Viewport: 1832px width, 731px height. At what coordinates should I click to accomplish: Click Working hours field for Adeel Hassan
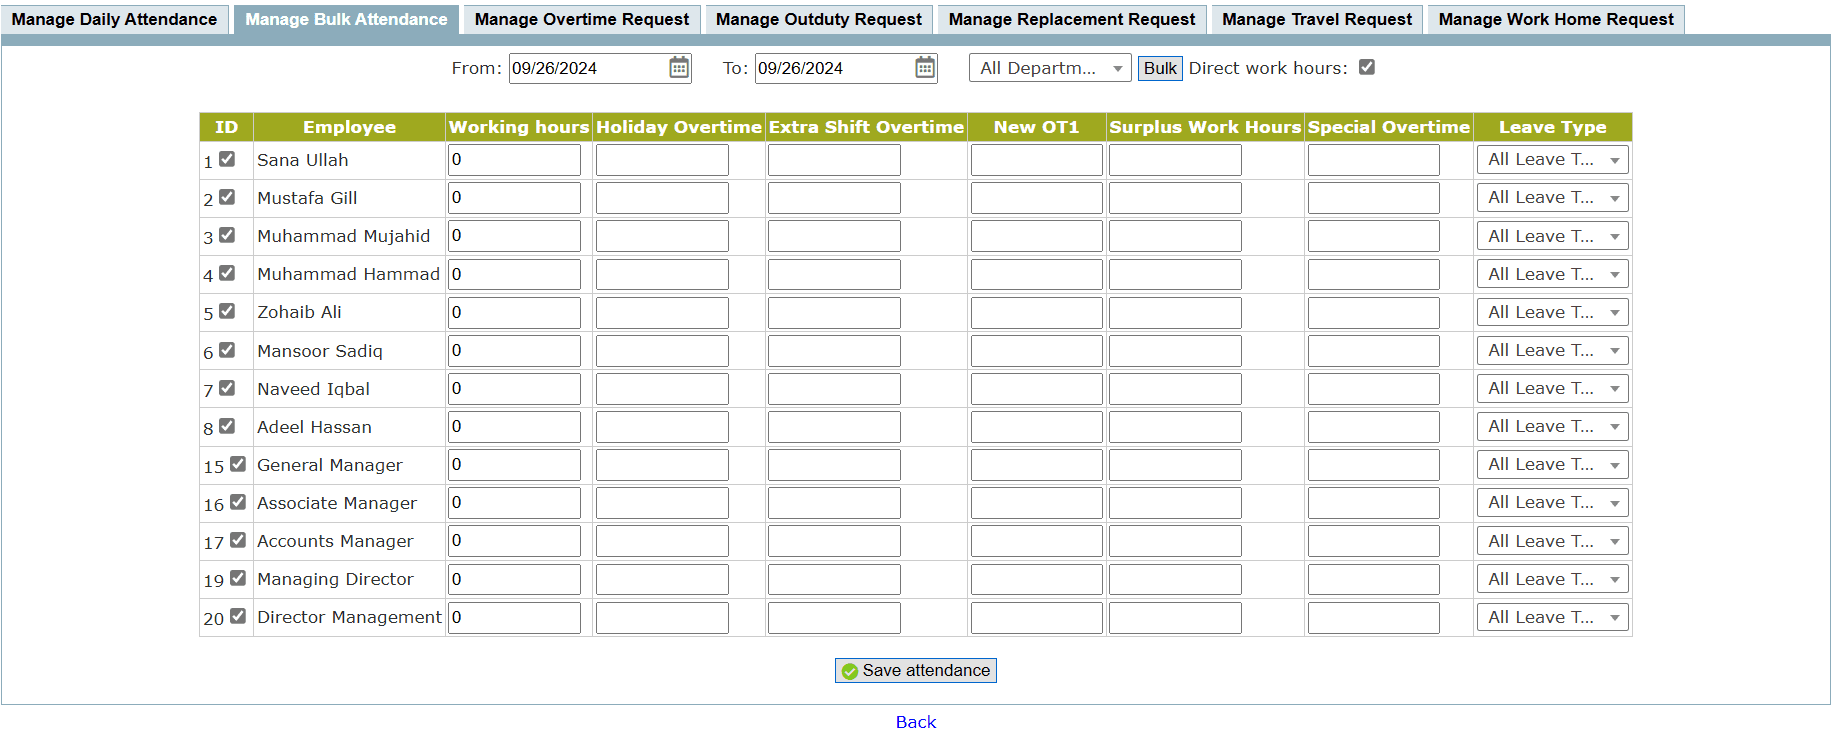point(514,427)
